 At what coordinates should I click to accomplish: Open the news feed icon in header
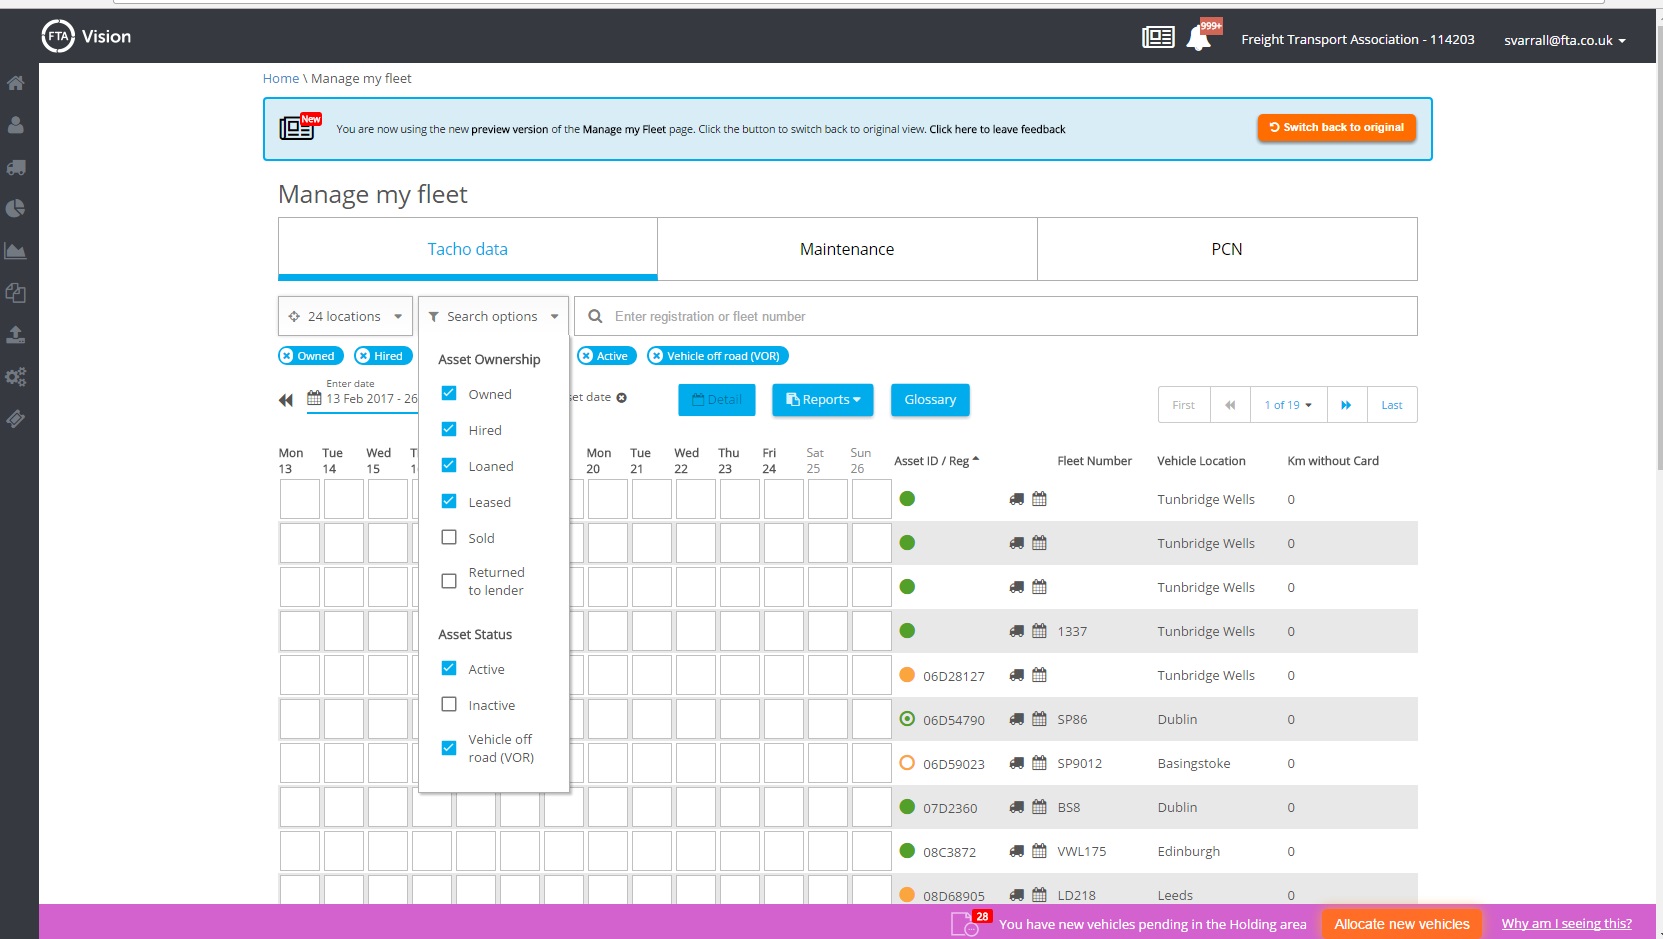1158,38
